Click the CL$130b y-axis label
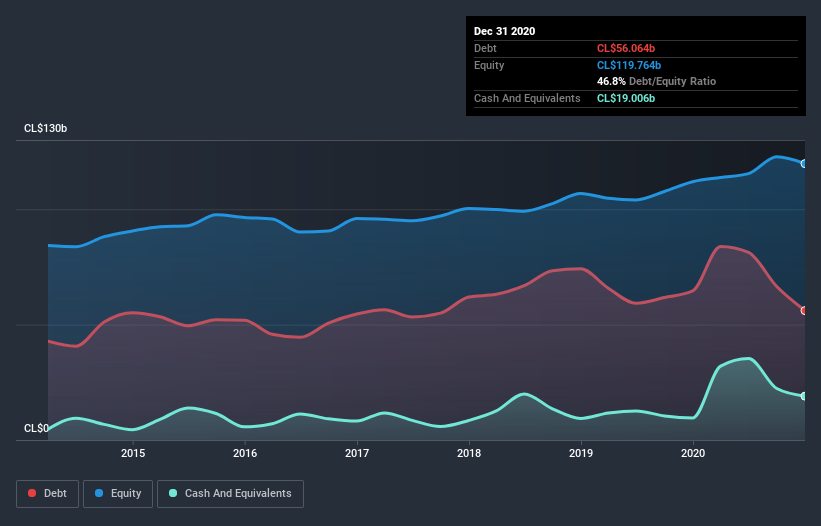The height and width of the screenshot is (526, 821). (46, 128)
